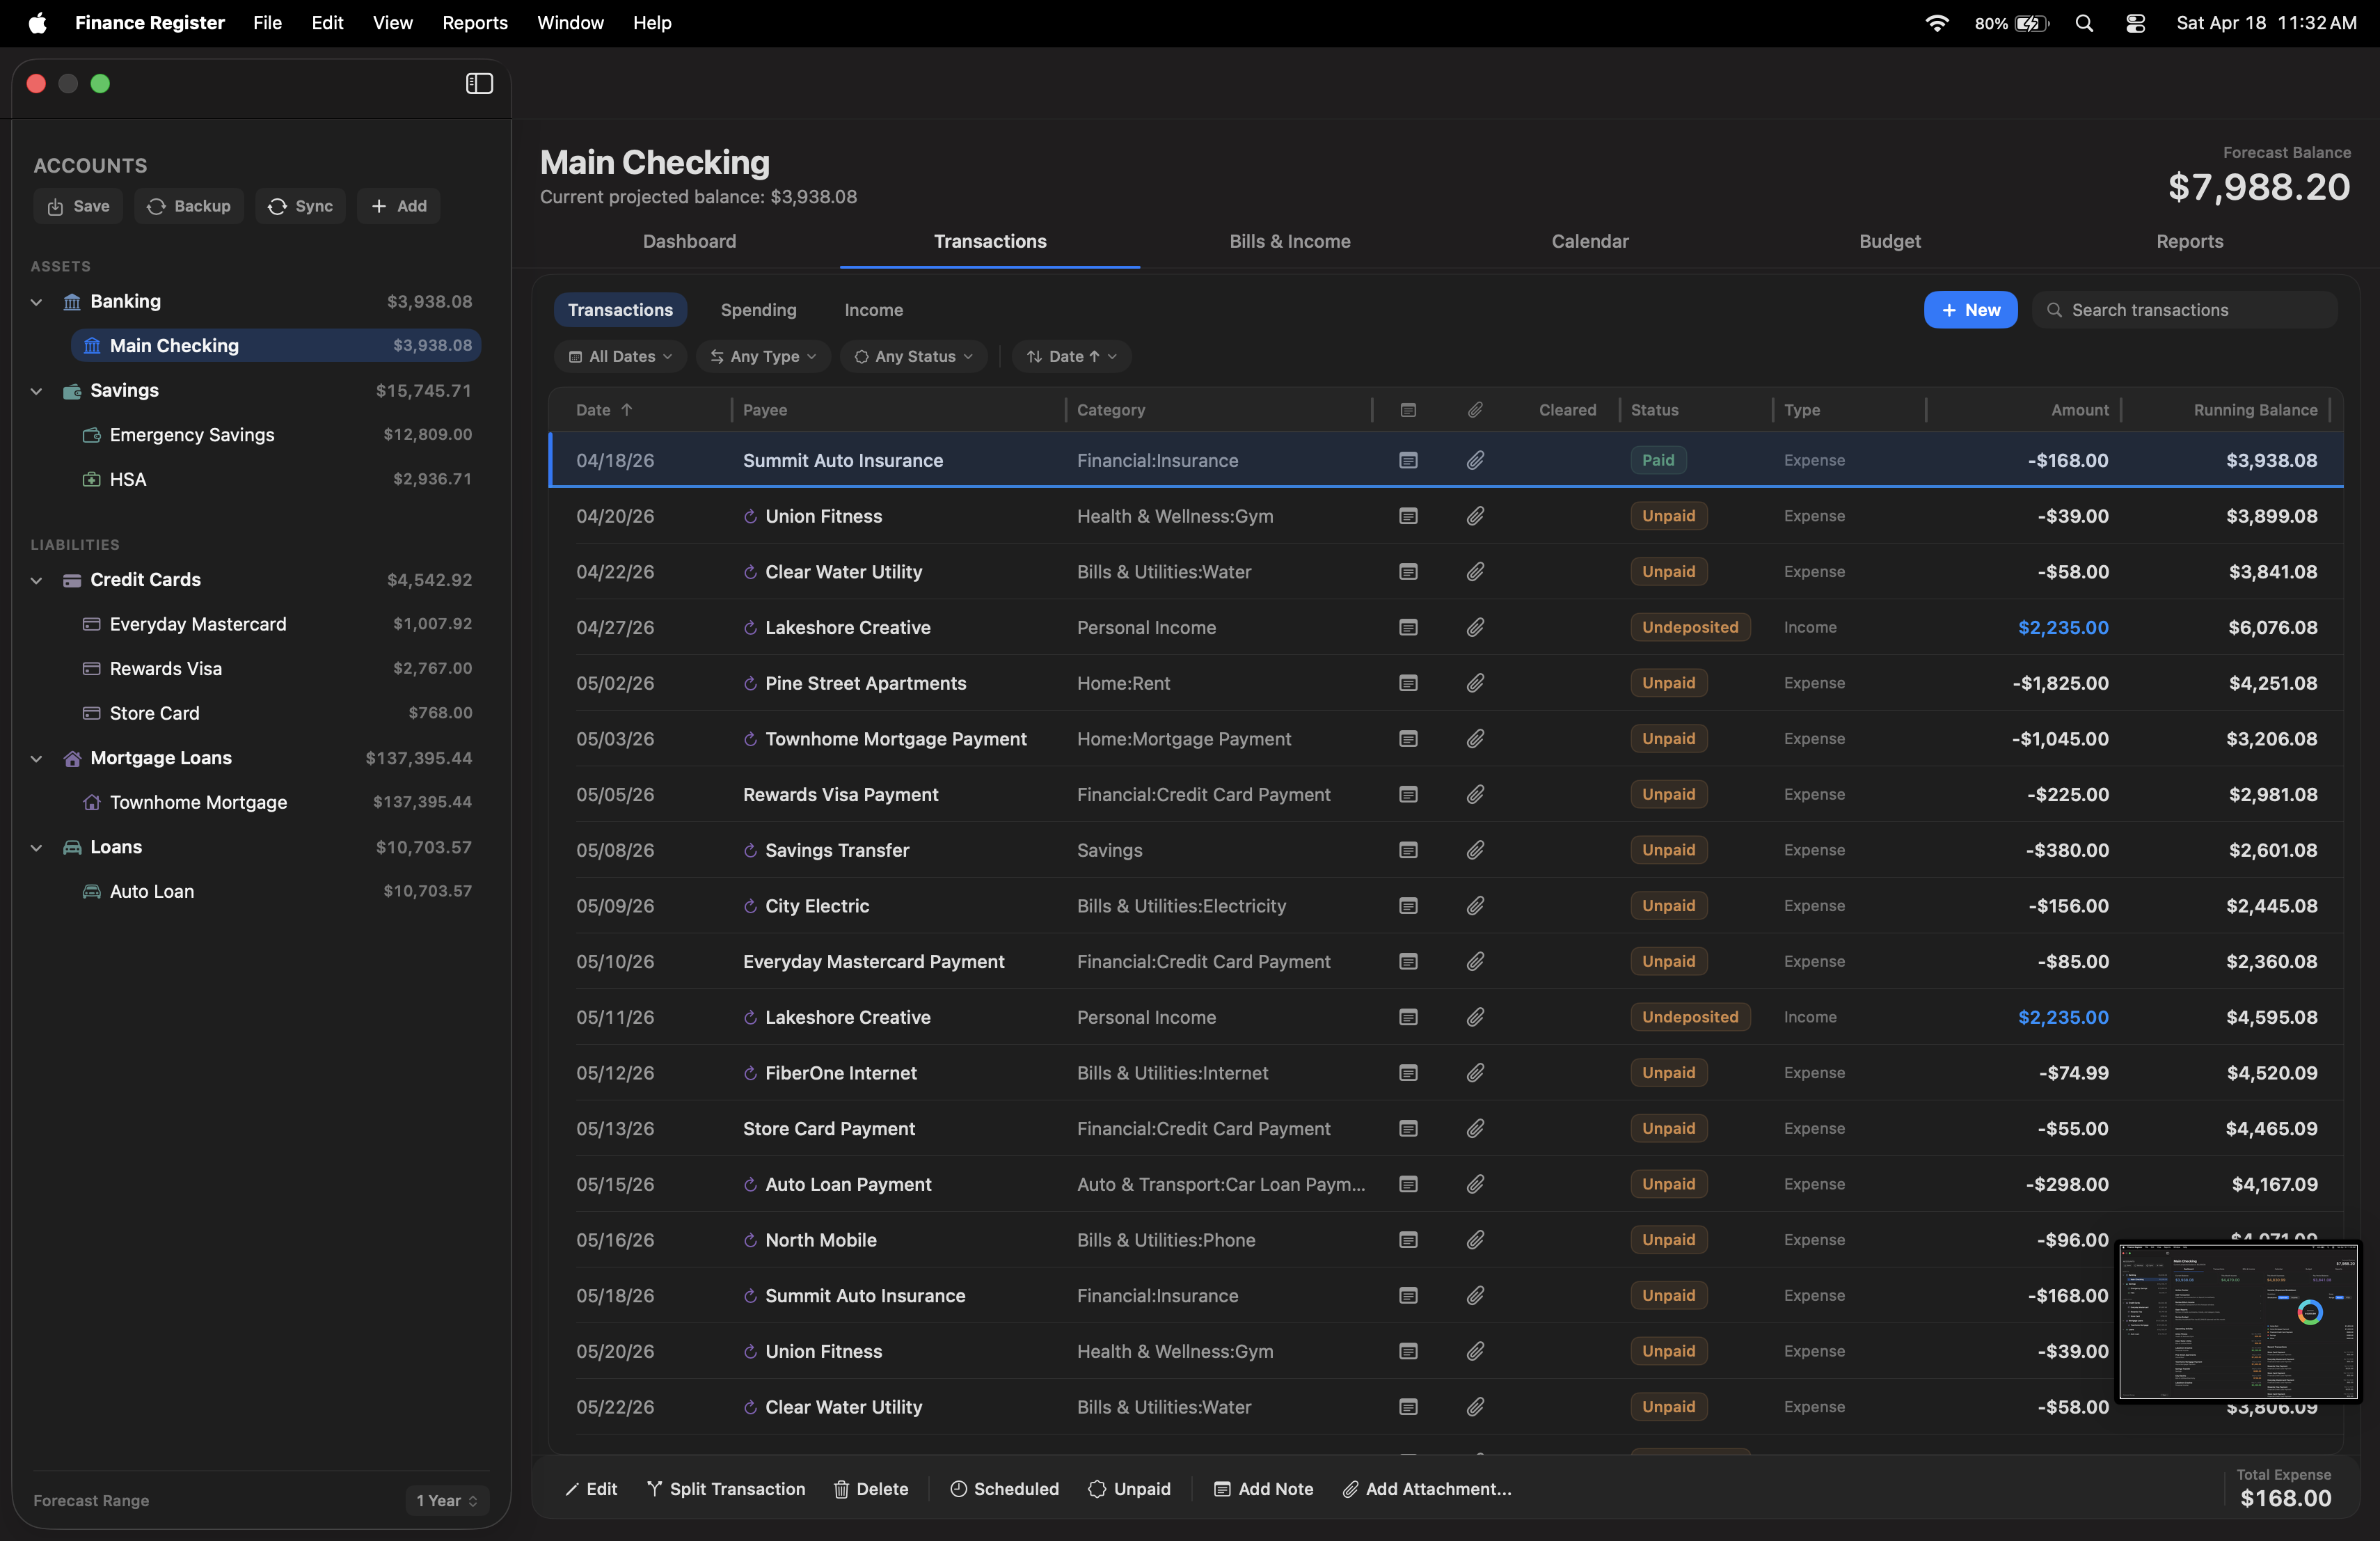Screen dimensions: 2380x1541
Task: Collapse the Savings account group
Action: (x=37, y=391)
